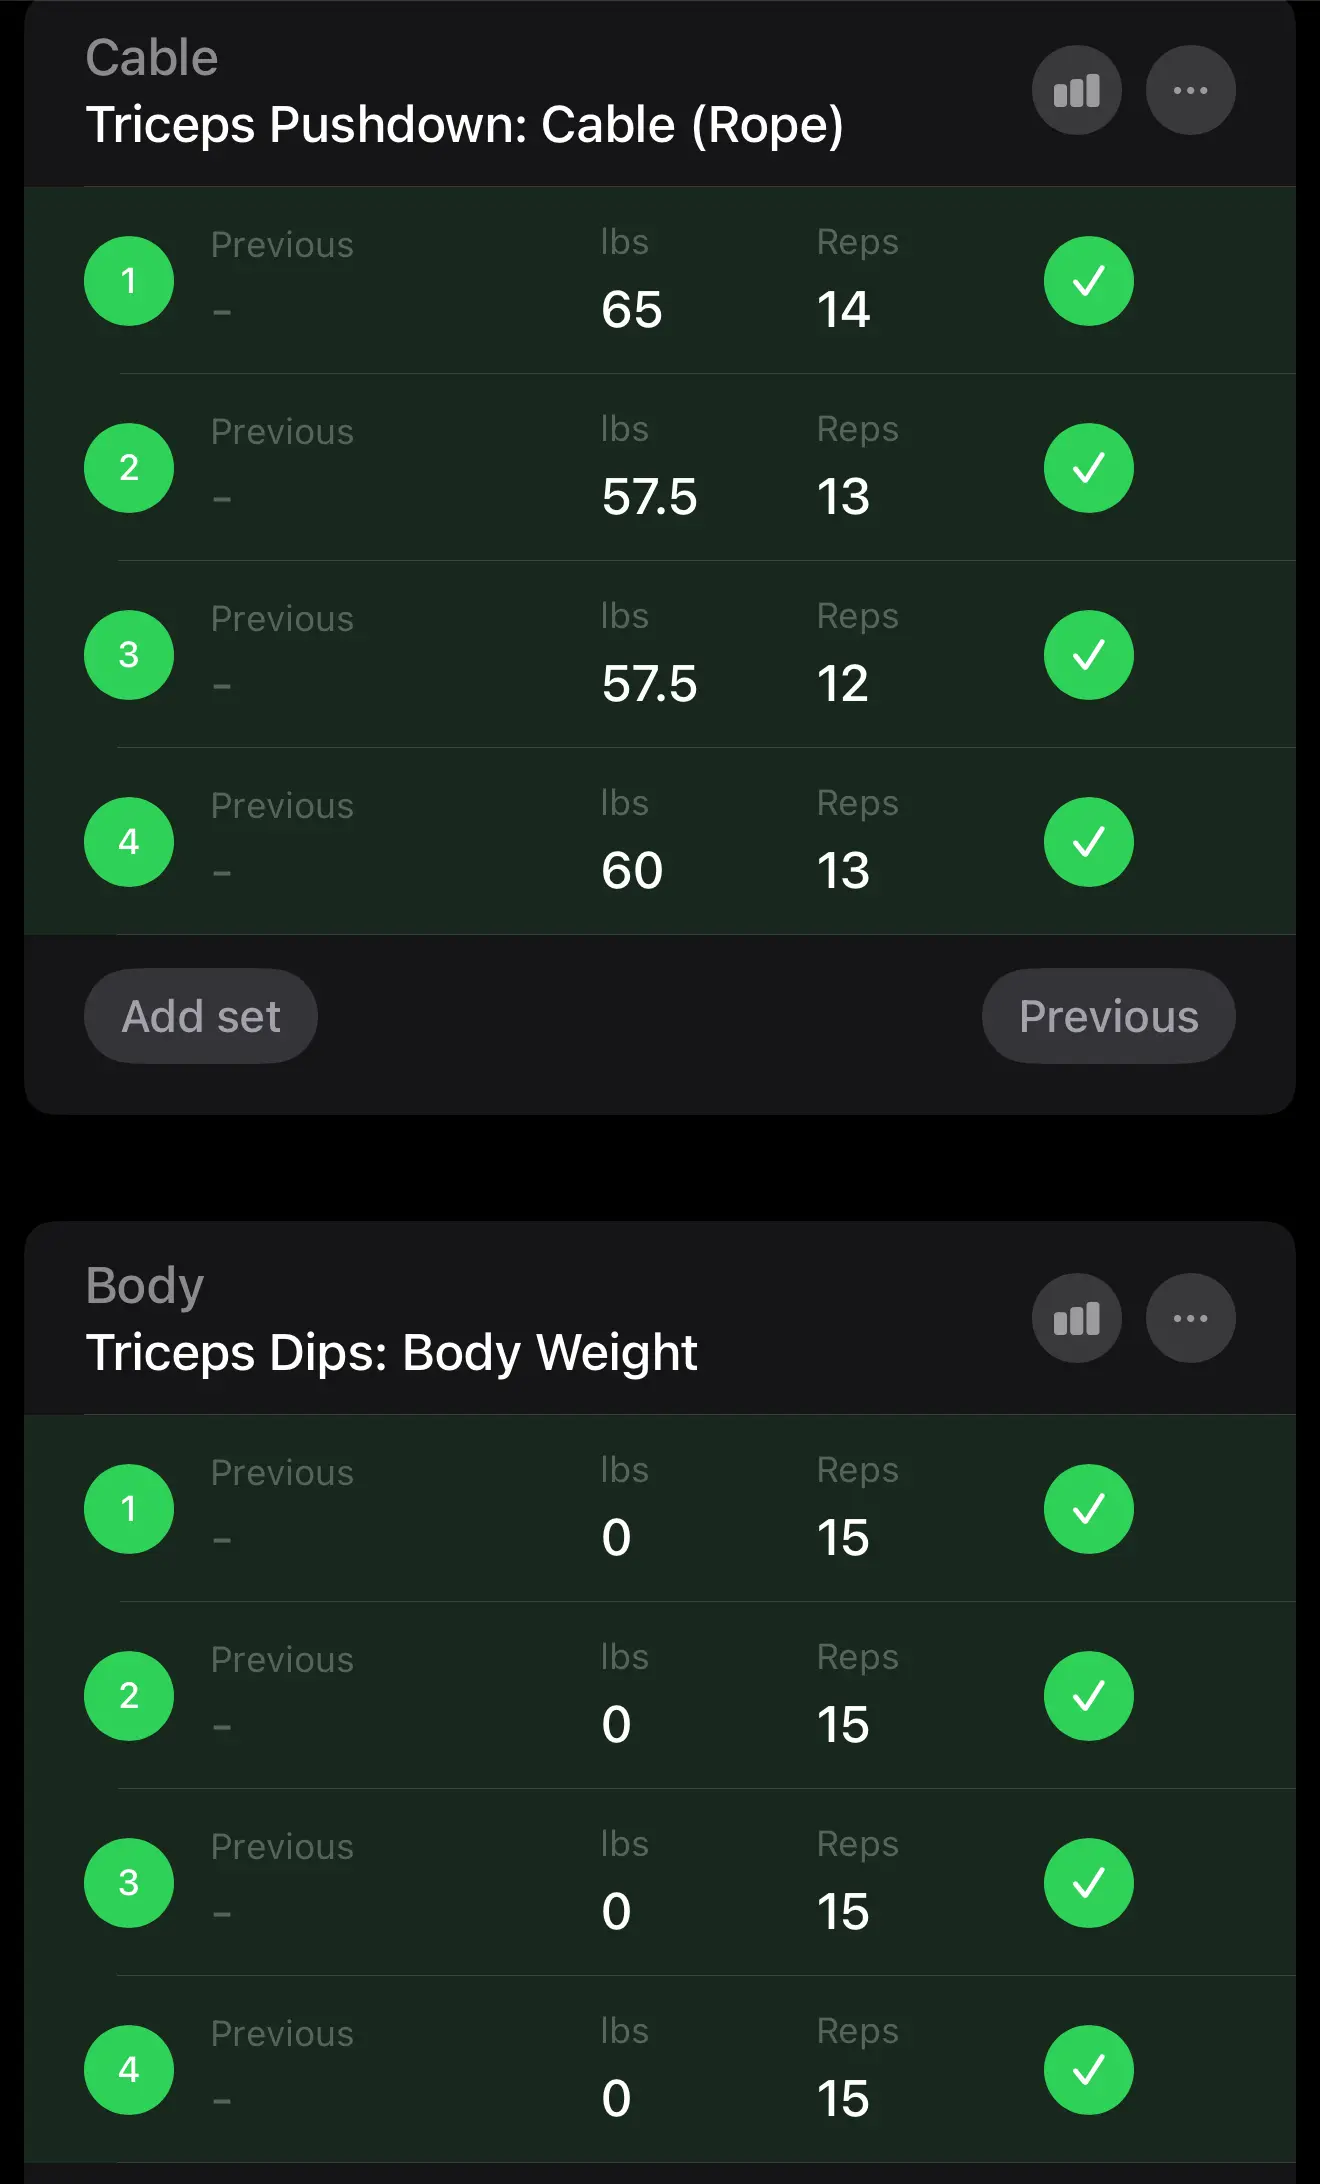Open more options for Triceps Pushdown
This screenshot has height=2184, width=1320.
pos(1190,91)
